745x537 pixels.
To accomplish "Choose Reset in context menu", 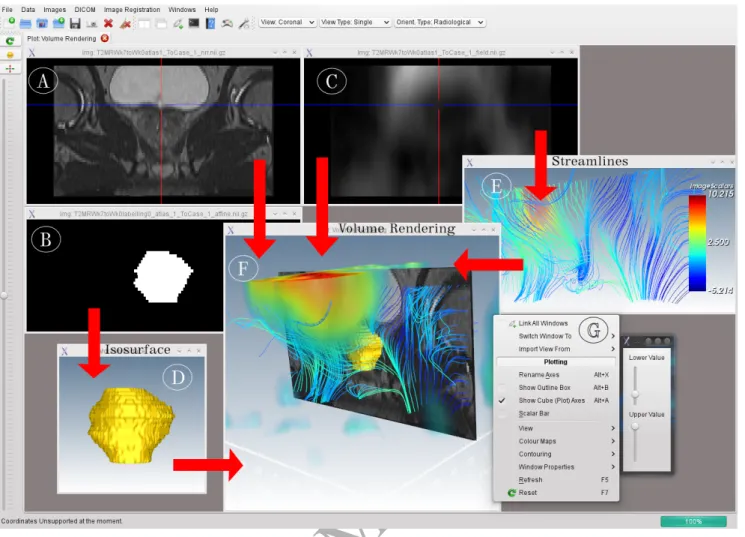I will [x=556, y=493].
